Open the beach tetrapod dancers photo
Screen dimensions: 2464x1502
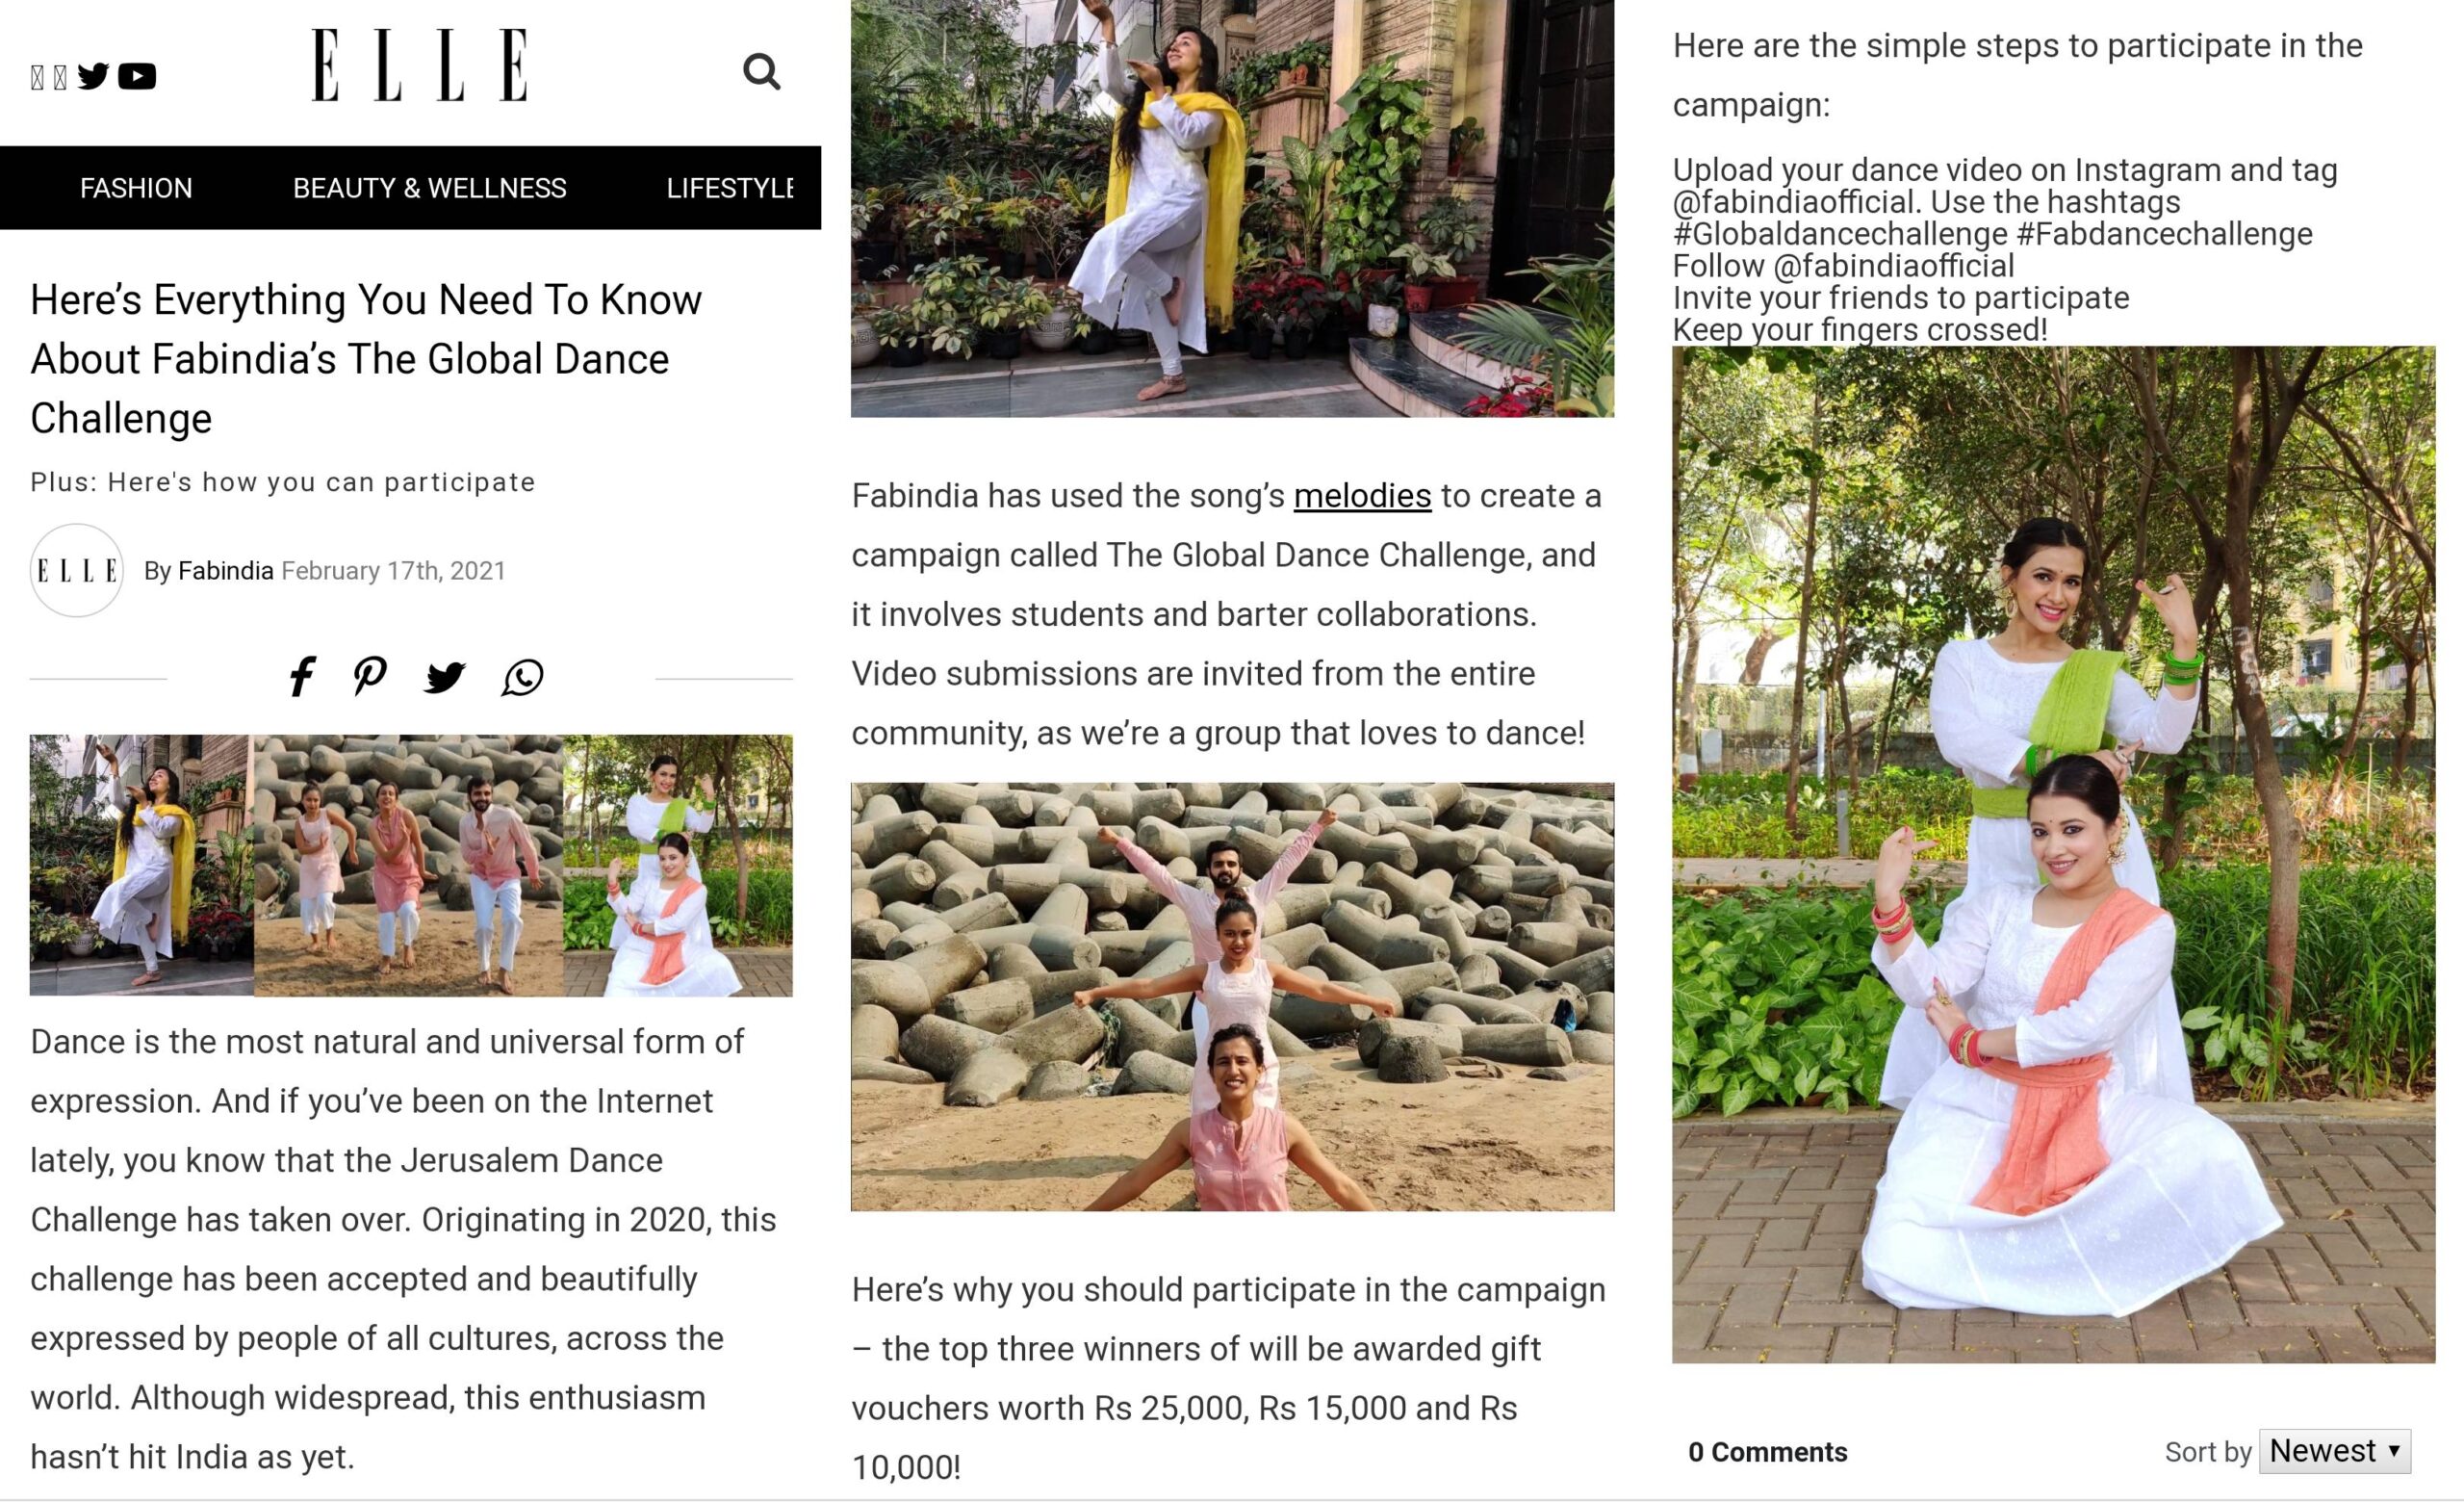click(1232, 997)
